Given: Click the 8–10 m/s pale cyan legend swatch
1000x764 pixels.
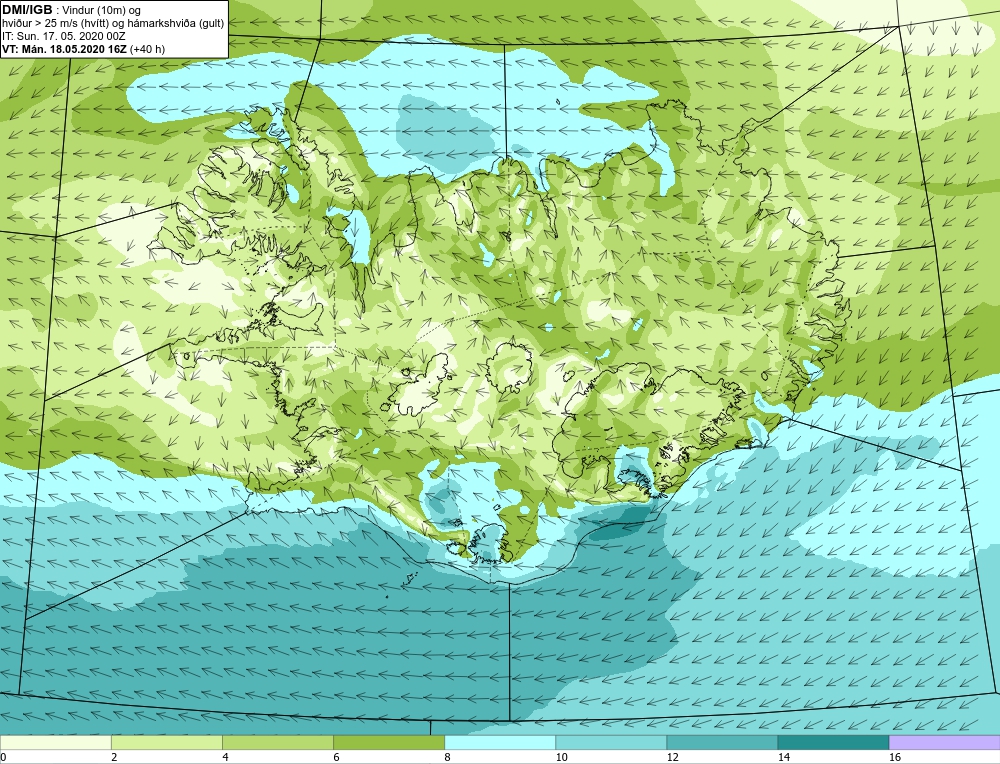Looking at the screenshot, I should click(x=500, y=742).
